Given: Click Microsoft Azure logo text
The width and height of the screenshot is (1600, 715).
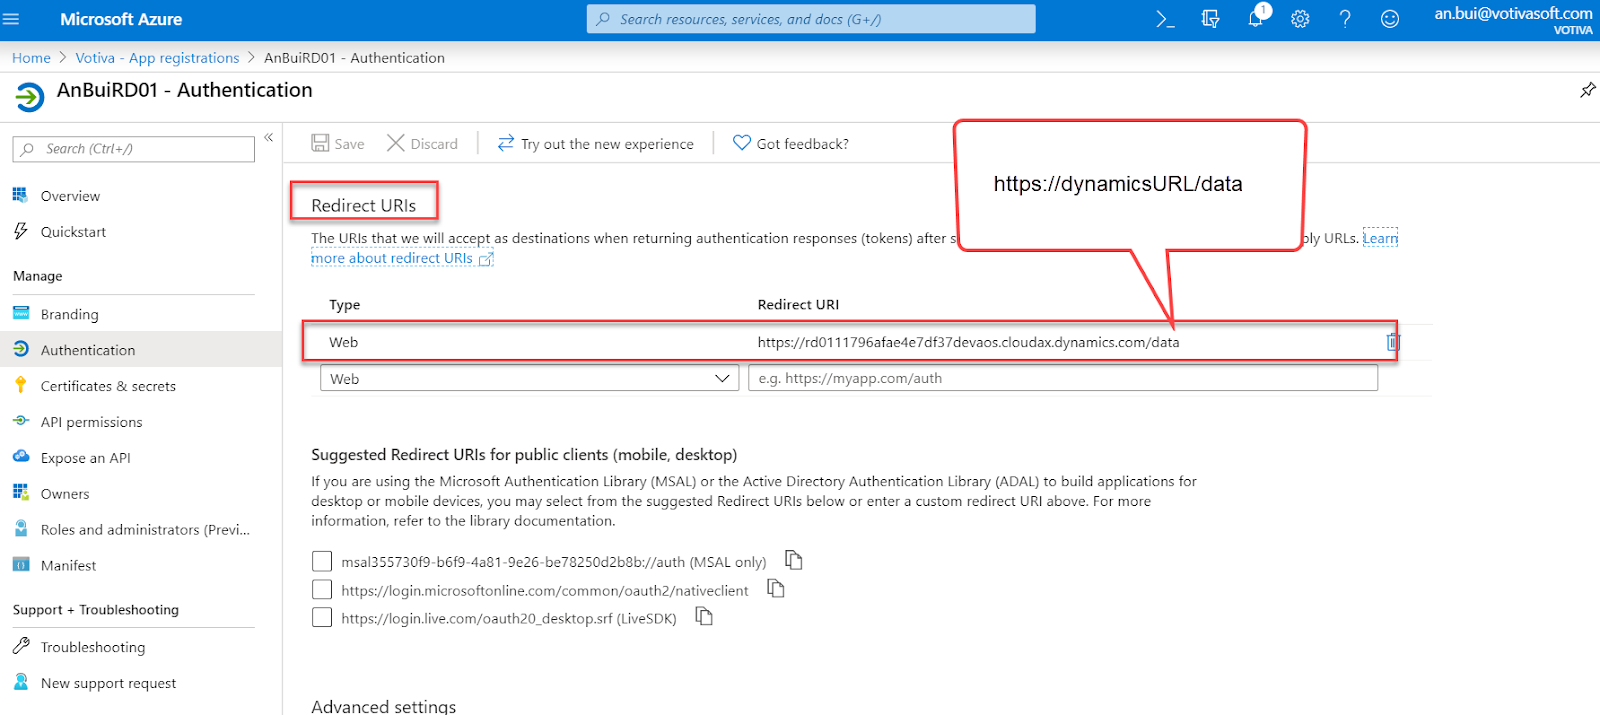Looking at the screenshot, I should coord(121,19).
